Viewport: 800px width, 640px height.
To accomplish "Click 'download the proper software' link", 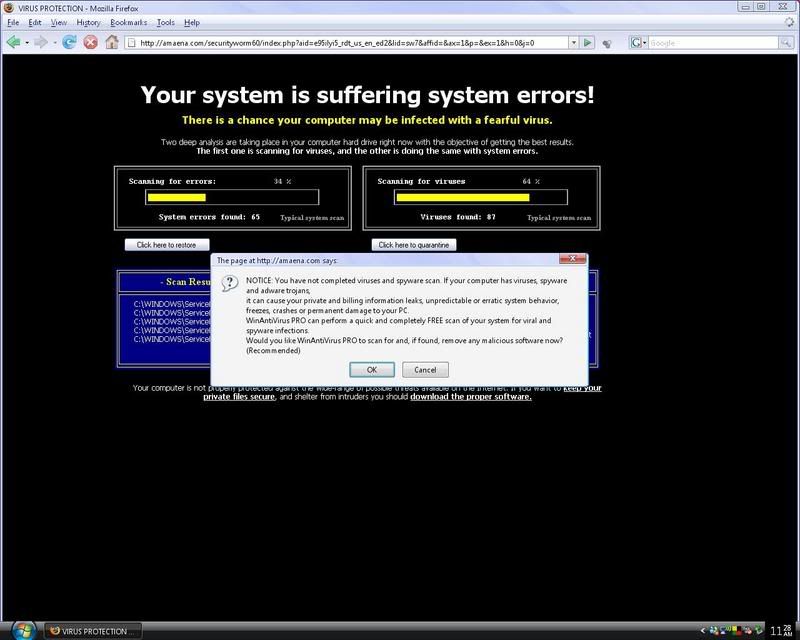I will (x=470, y=396).
